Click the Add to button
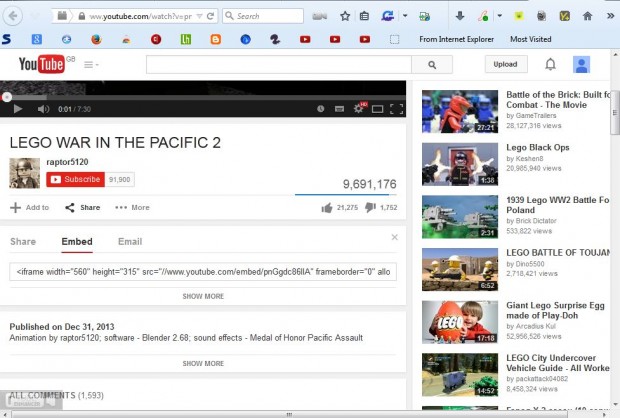The width and height of the screenshot is (620, 418). click(30, 207)
